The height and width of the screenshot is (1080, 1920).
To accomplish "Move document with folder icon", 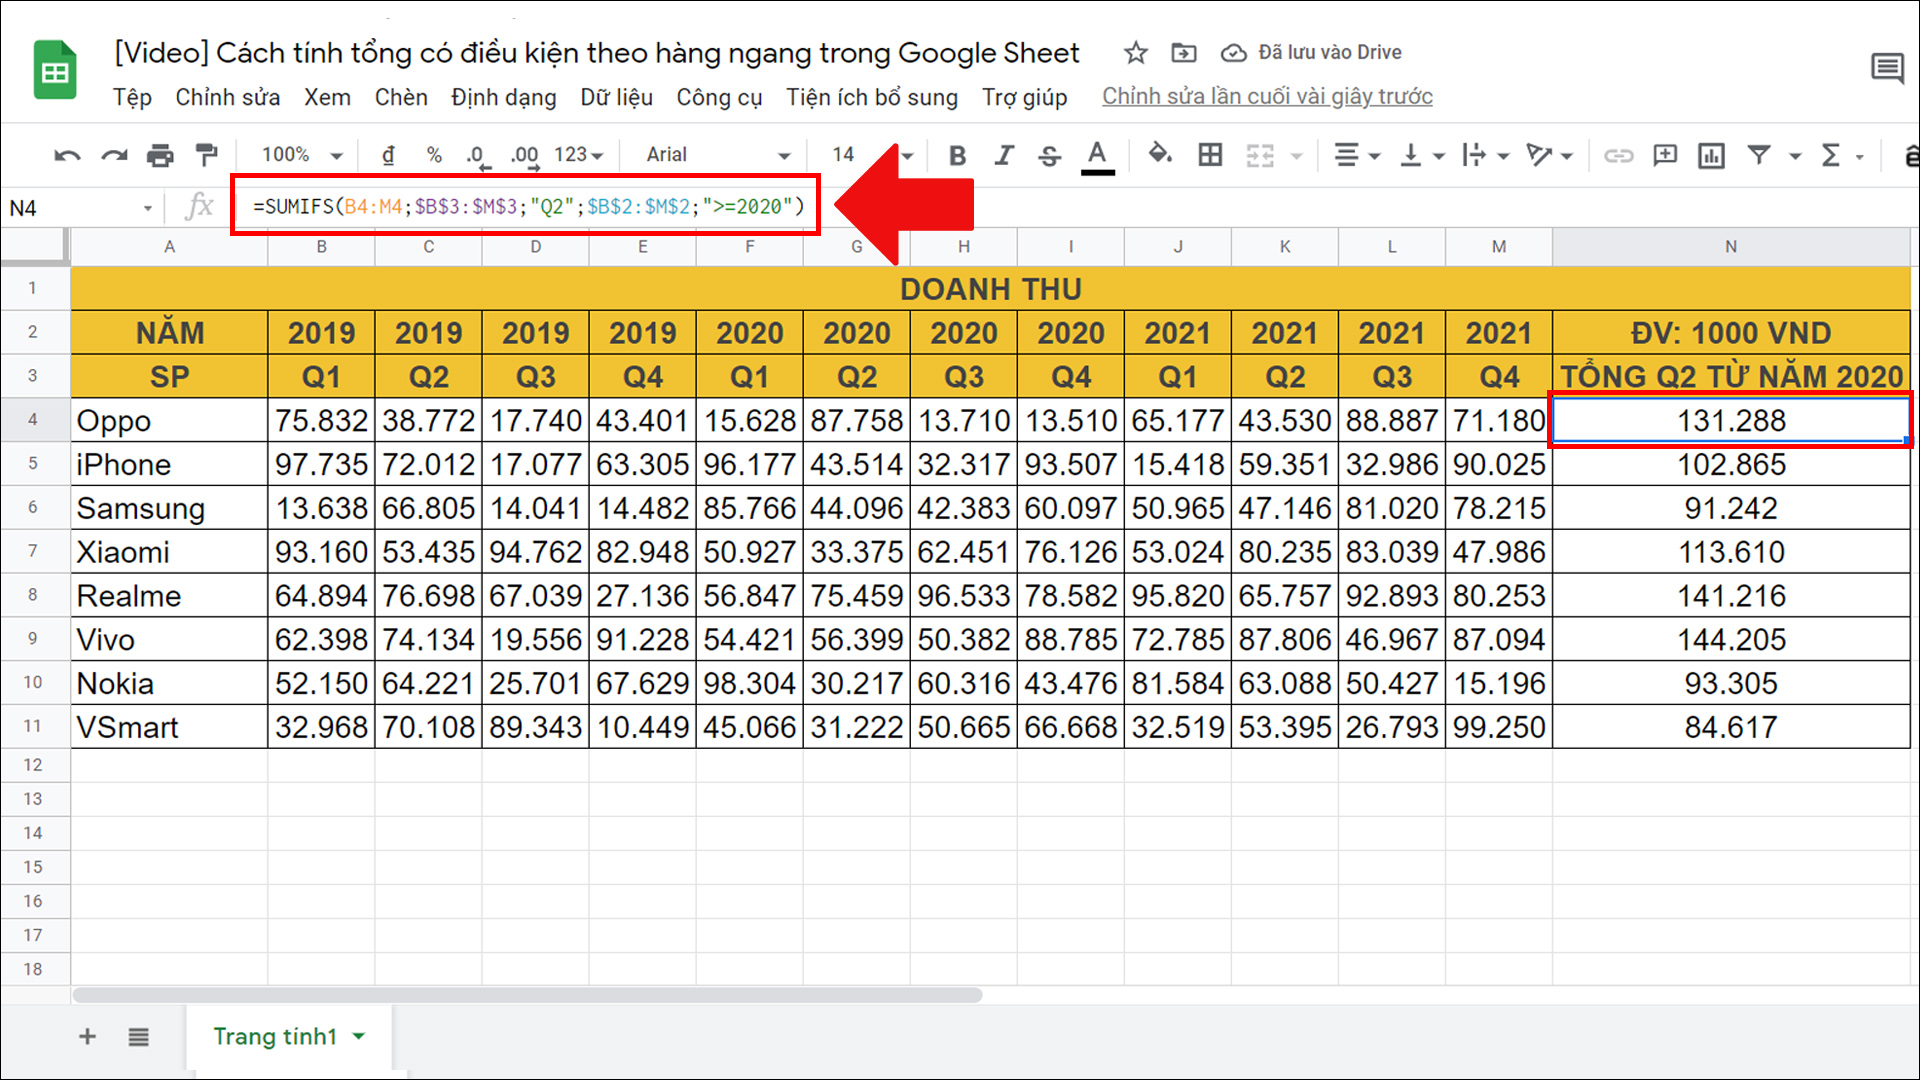I will (x=1183, y=53).
